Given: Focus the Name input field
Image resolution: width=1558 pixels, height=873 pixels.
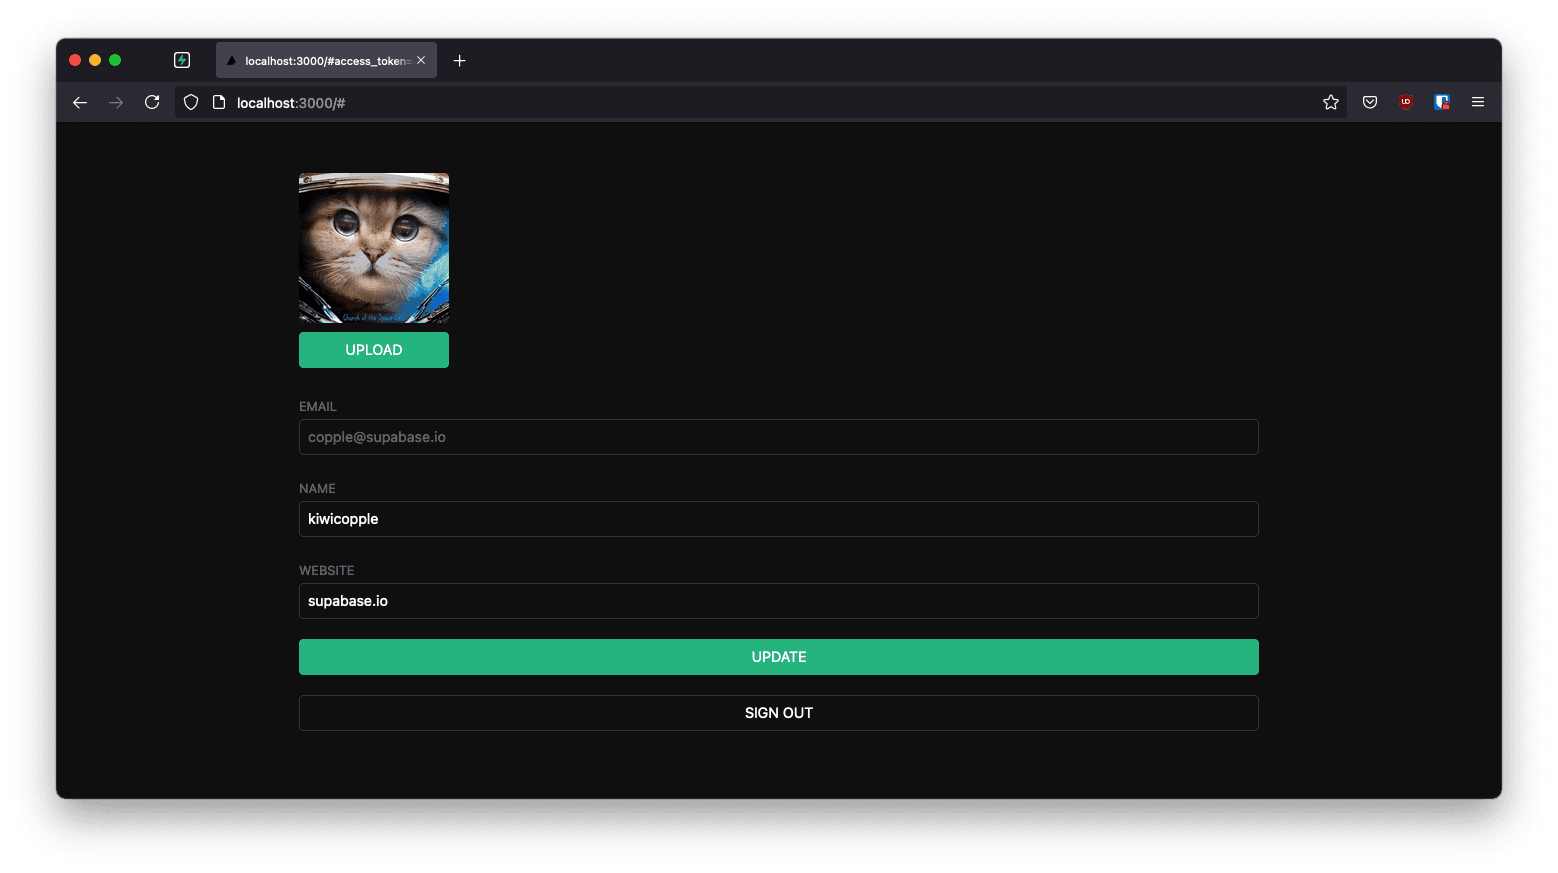Looking at the screenshot, I should point(778,519).
